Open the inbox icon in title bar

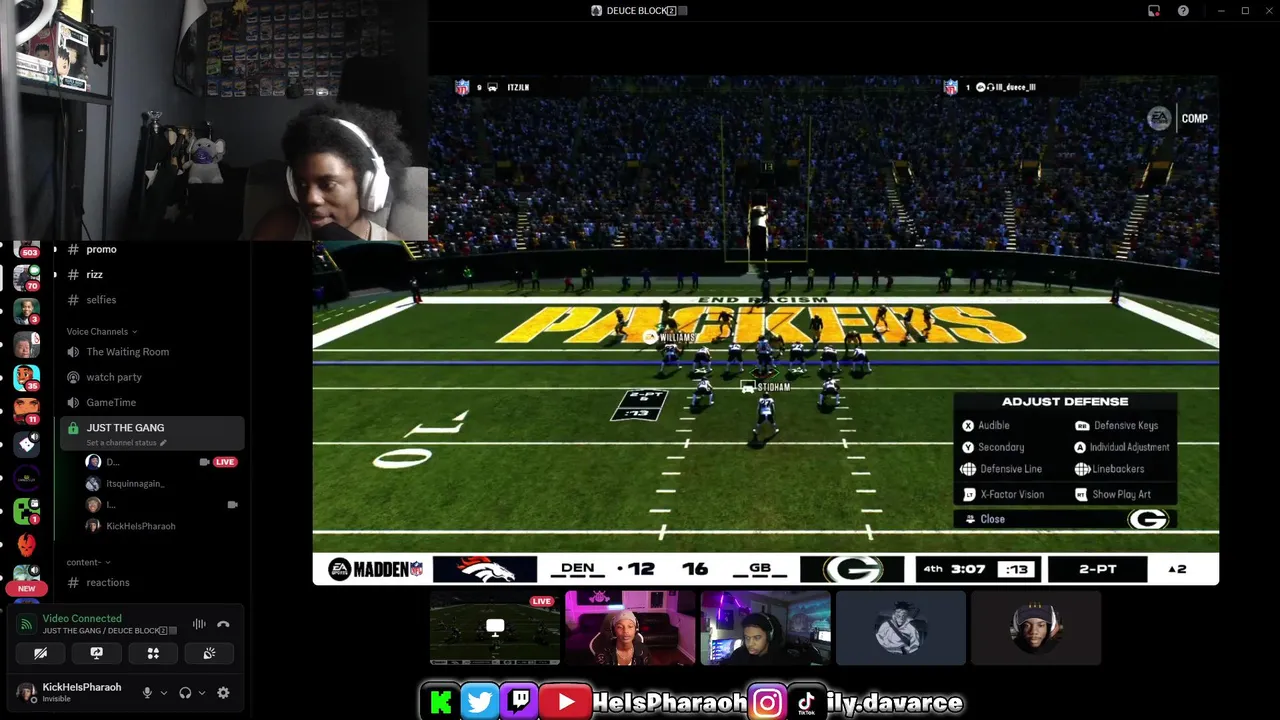click(x=1154, y=11)
